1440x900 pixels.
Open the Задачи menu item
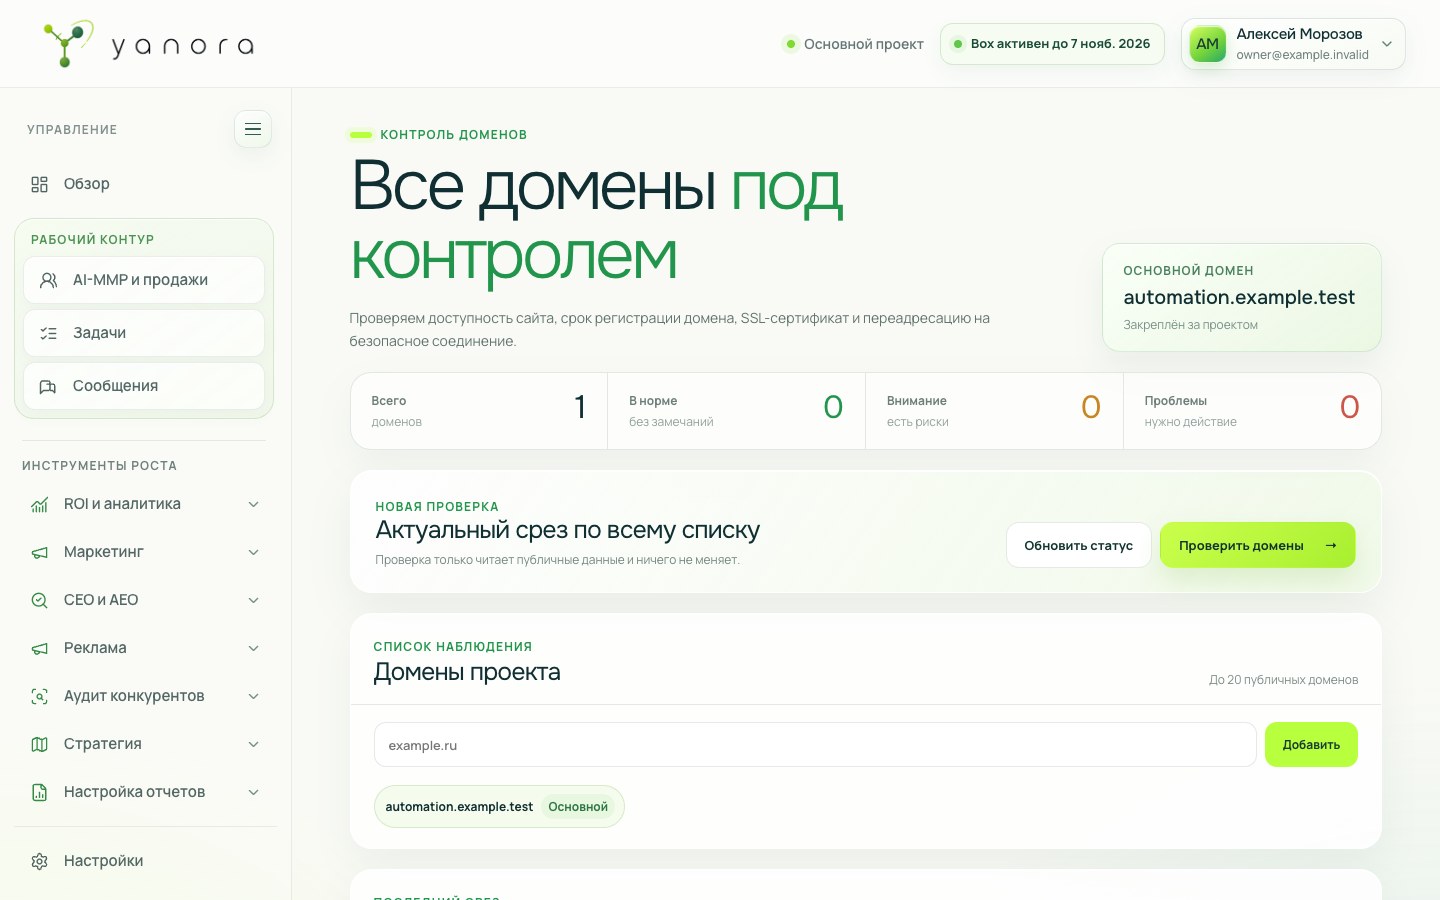click(x=144, y=333)
